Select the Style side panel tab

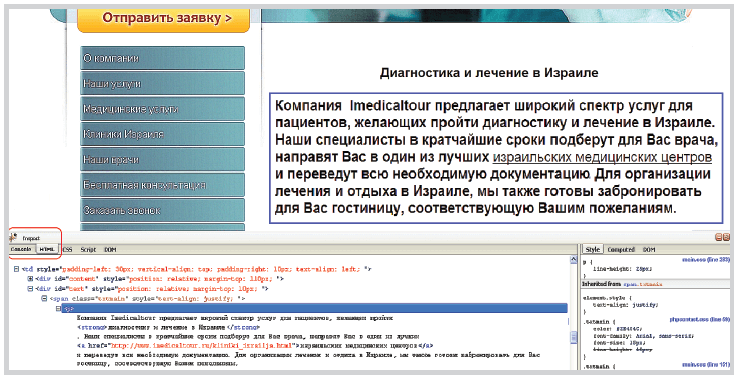(x=593, y=250)
